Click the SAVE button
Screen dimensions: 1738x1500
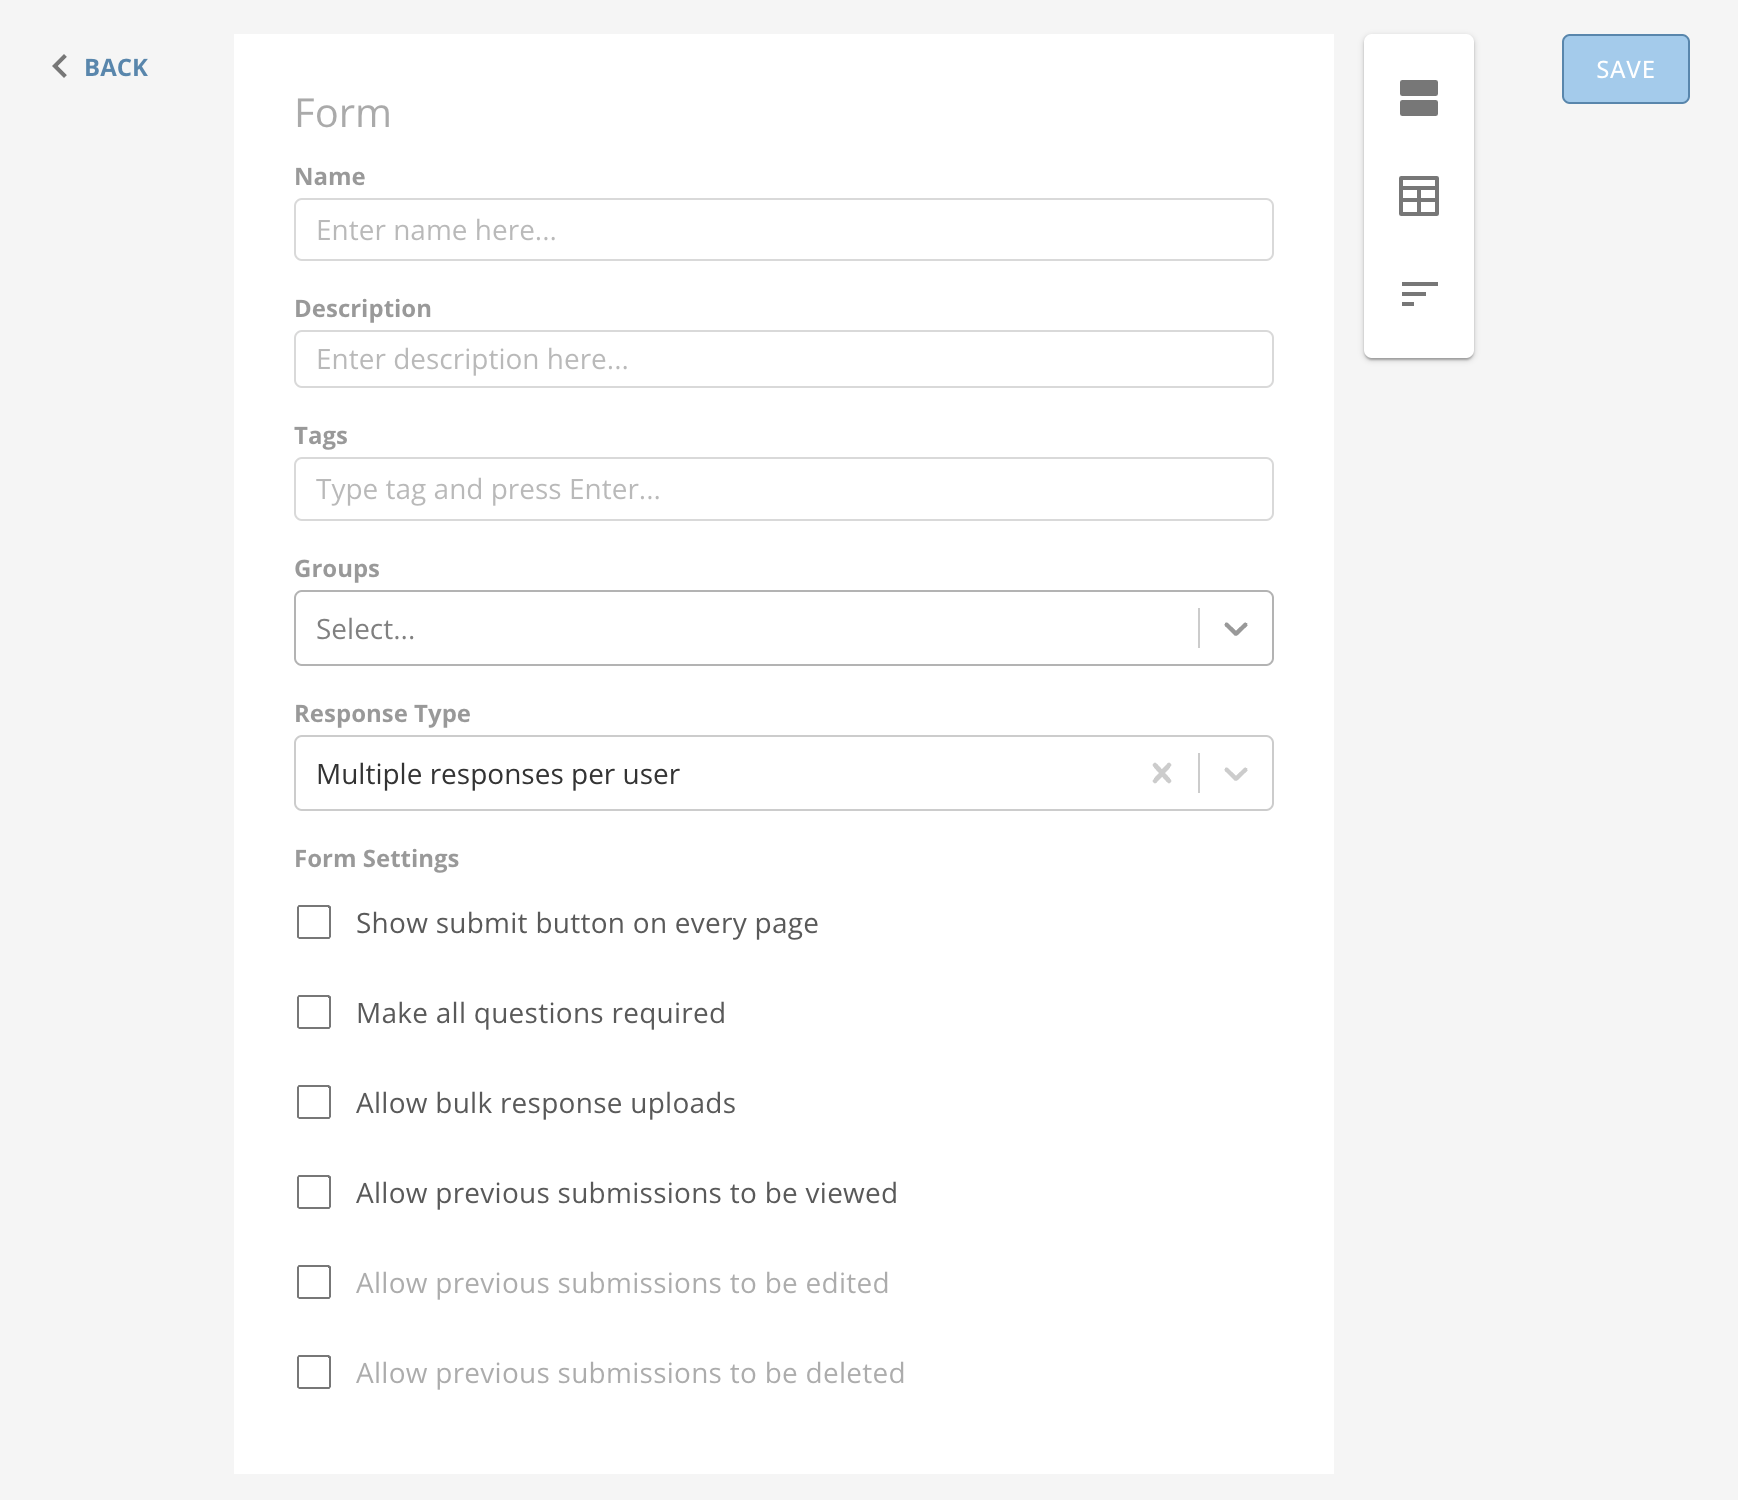(x=1624, y=68)
